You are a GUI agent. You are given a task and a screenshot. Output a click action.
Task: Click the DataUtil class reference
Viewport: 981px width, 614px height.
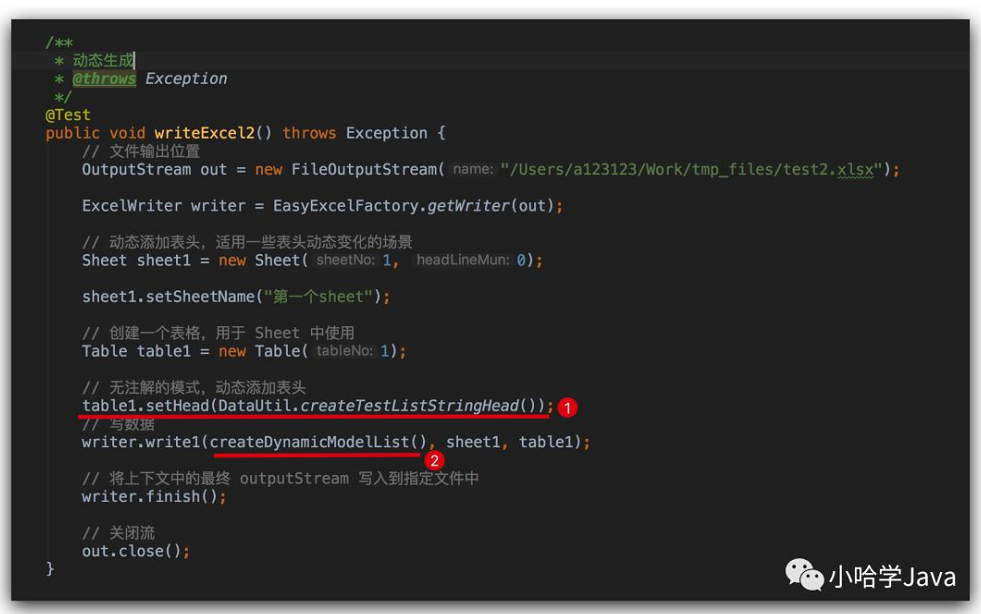click(255, 406)
